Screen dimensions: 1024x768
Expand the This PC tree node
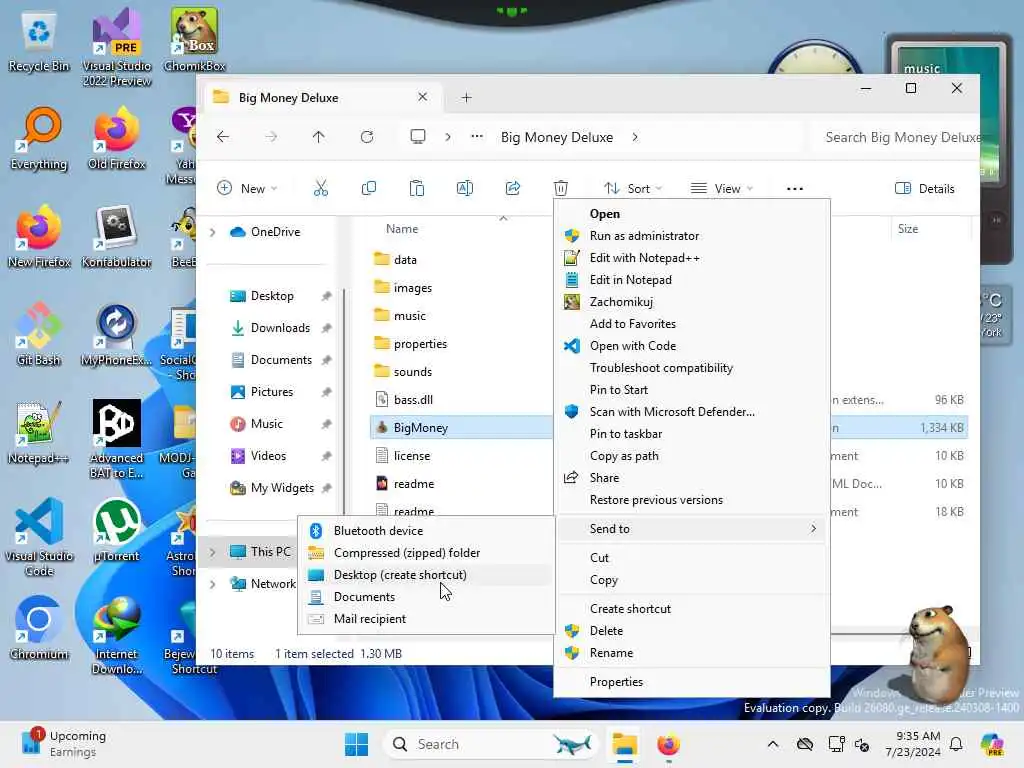212,552
